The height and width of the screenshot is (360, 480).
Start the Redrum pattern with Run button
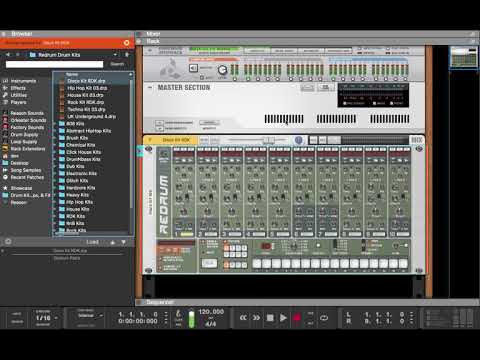coord(209,263)
